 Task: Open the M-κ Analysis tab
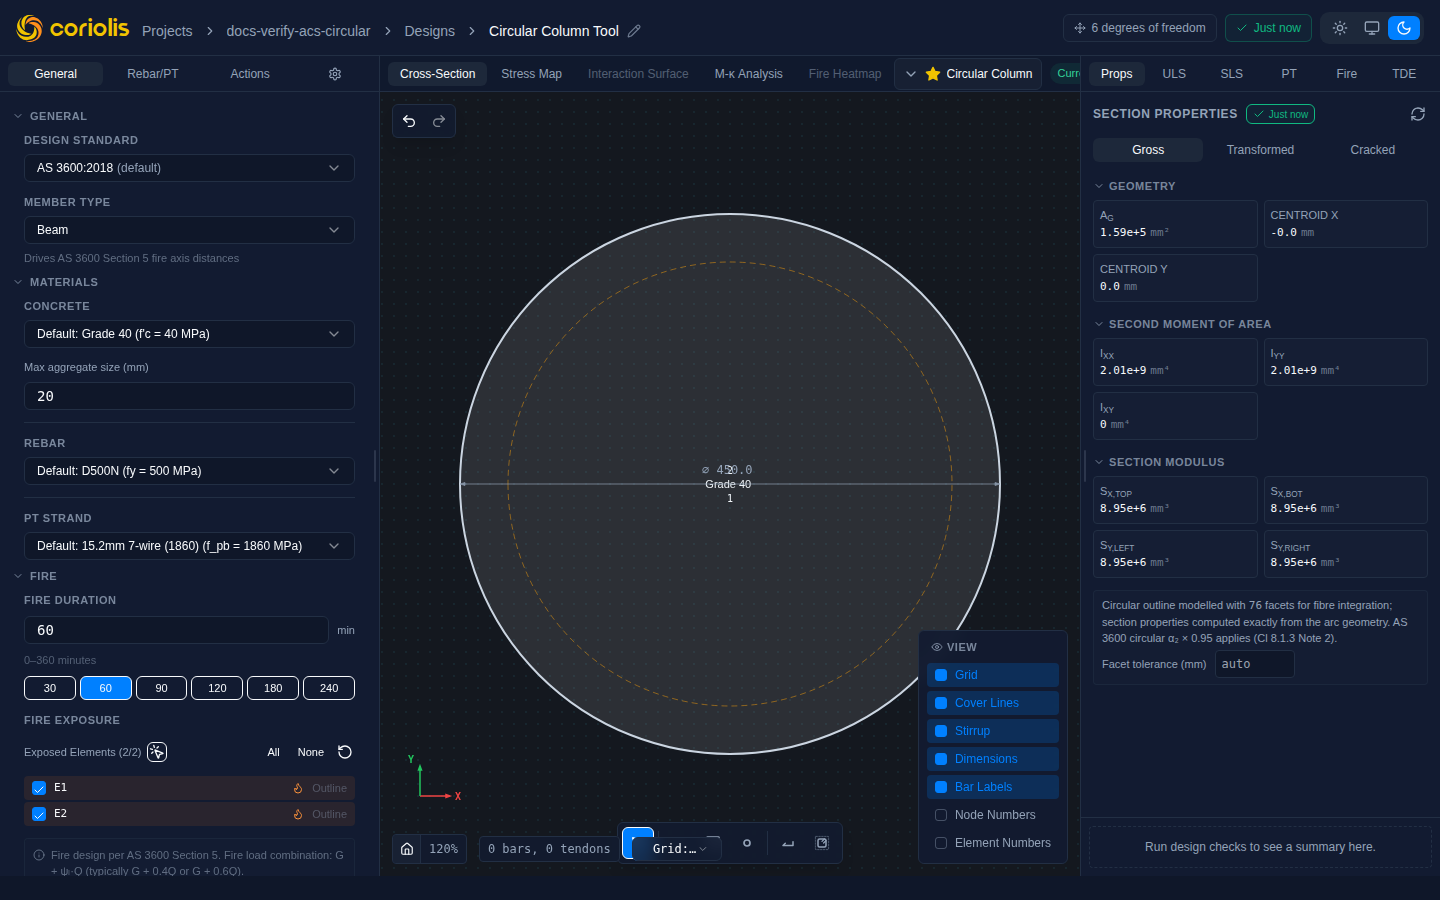coord(748,74)
